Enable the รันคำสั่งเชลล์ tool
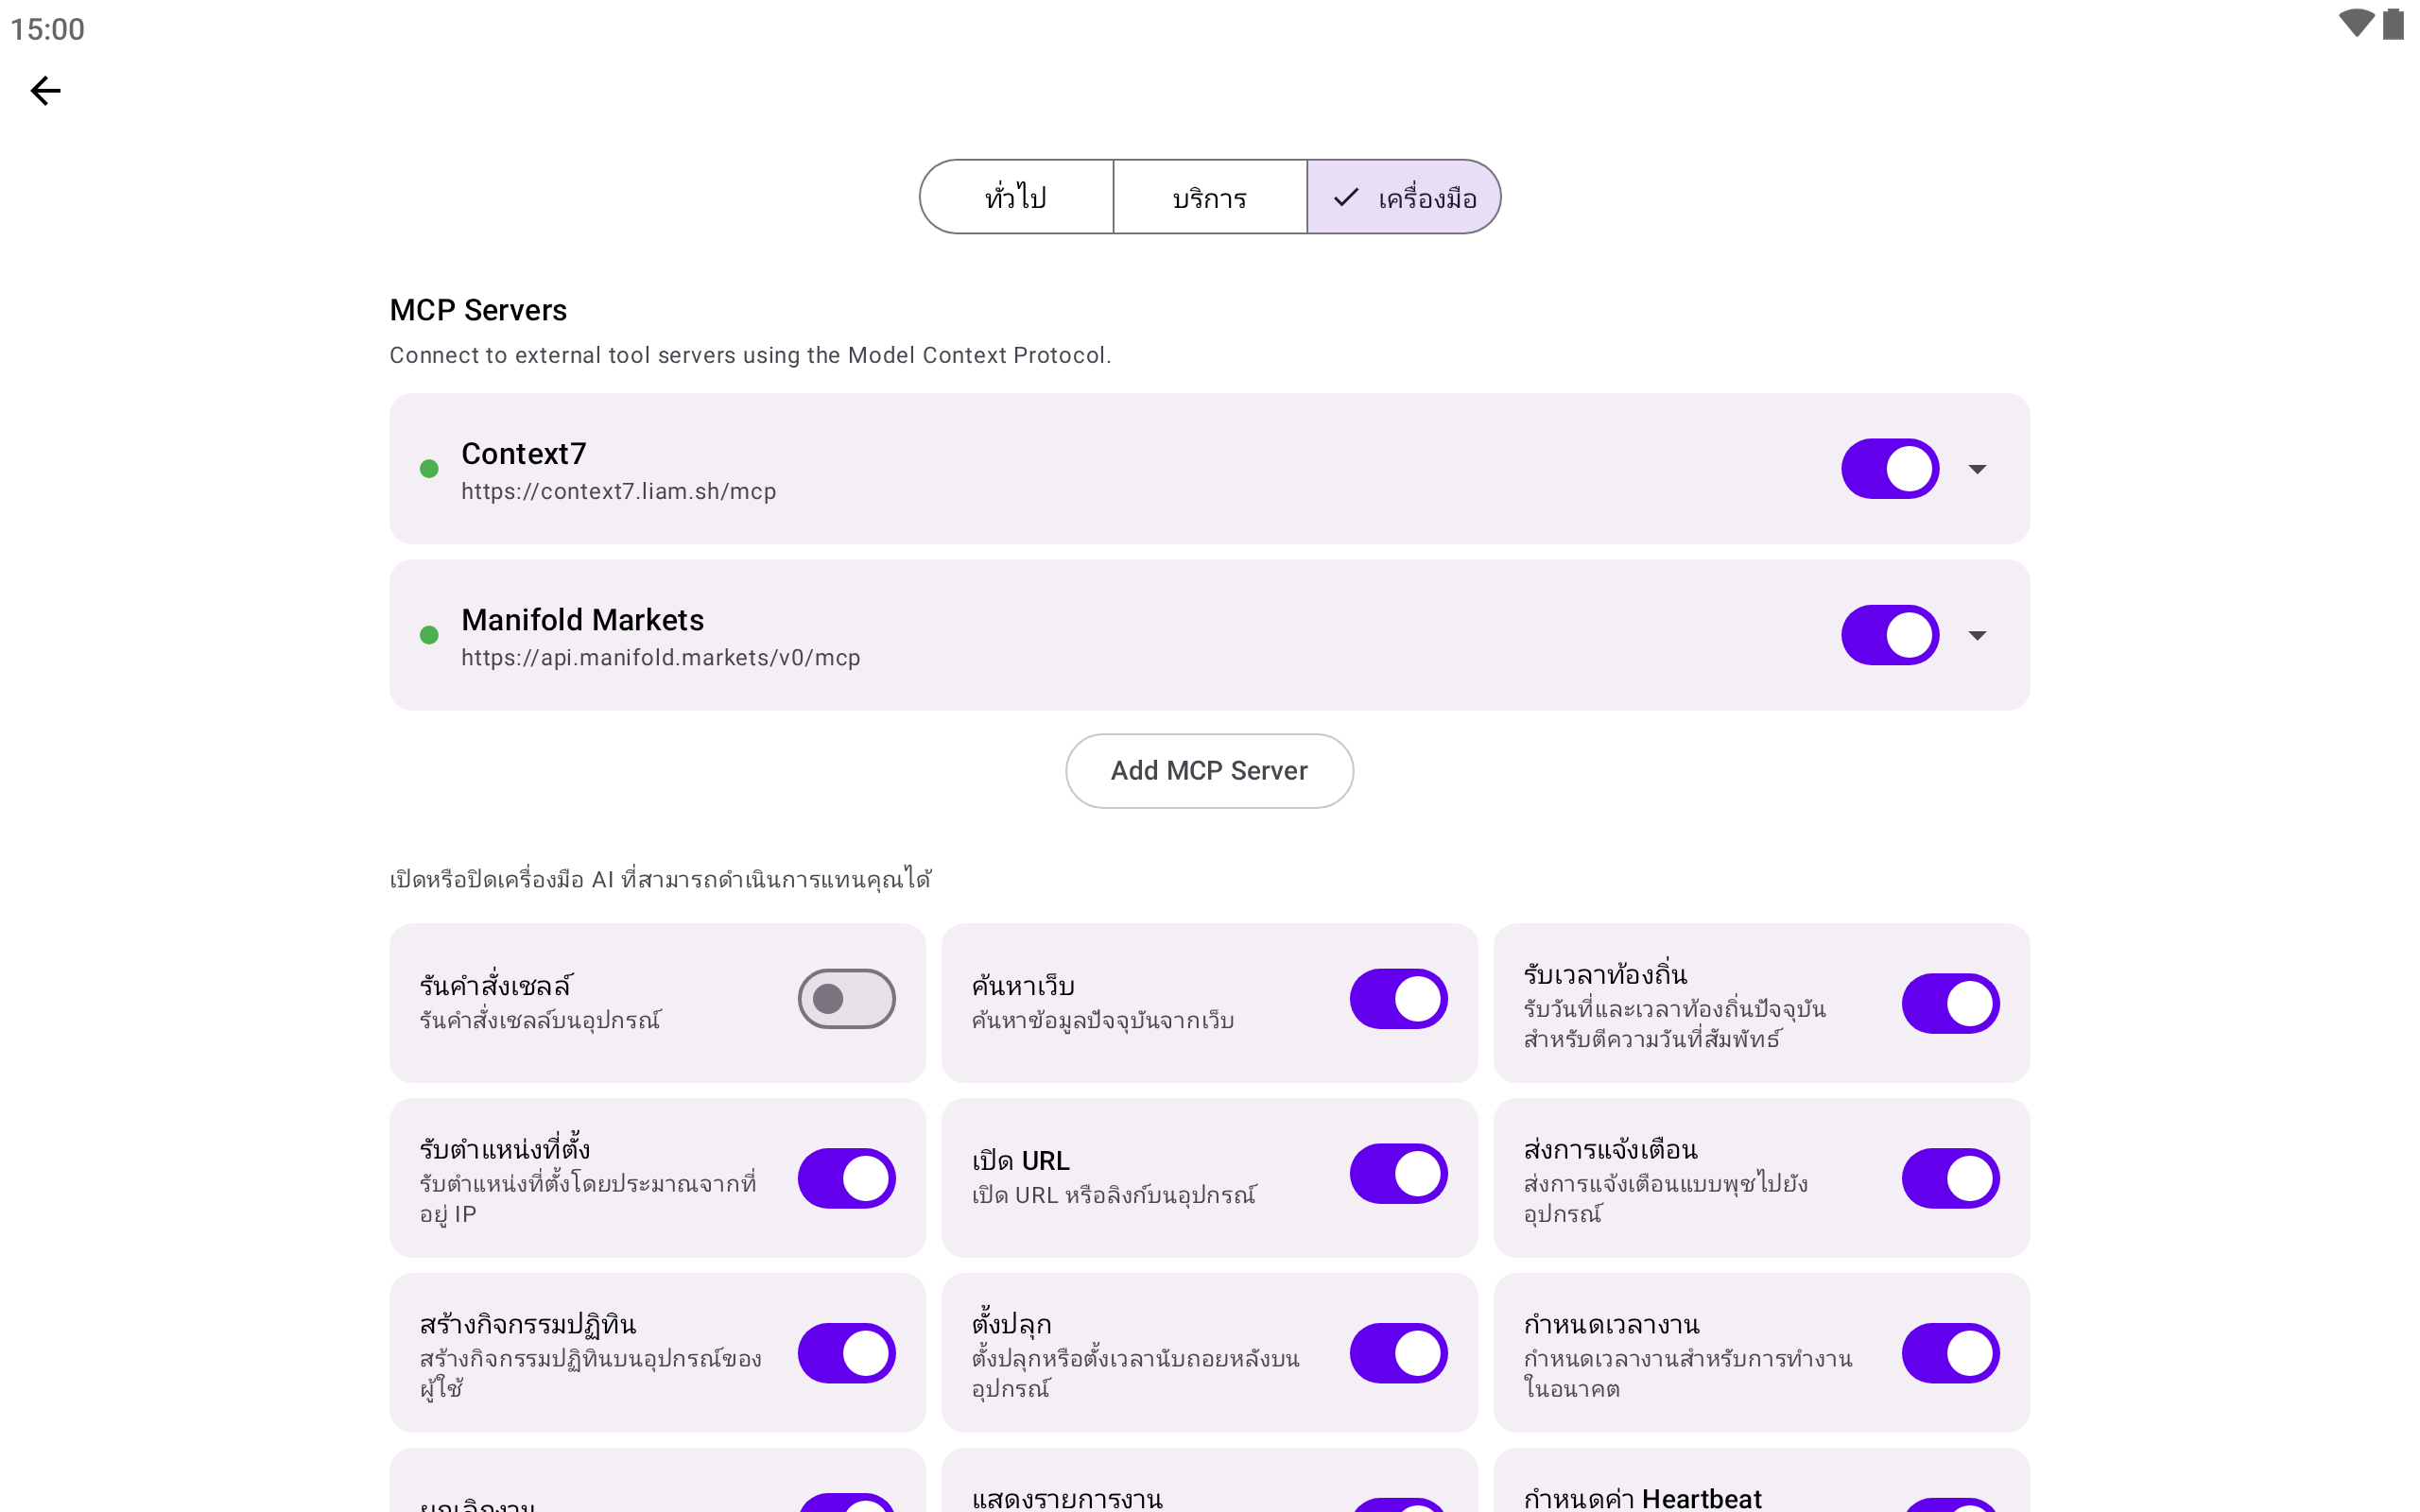 click(846, 999)
